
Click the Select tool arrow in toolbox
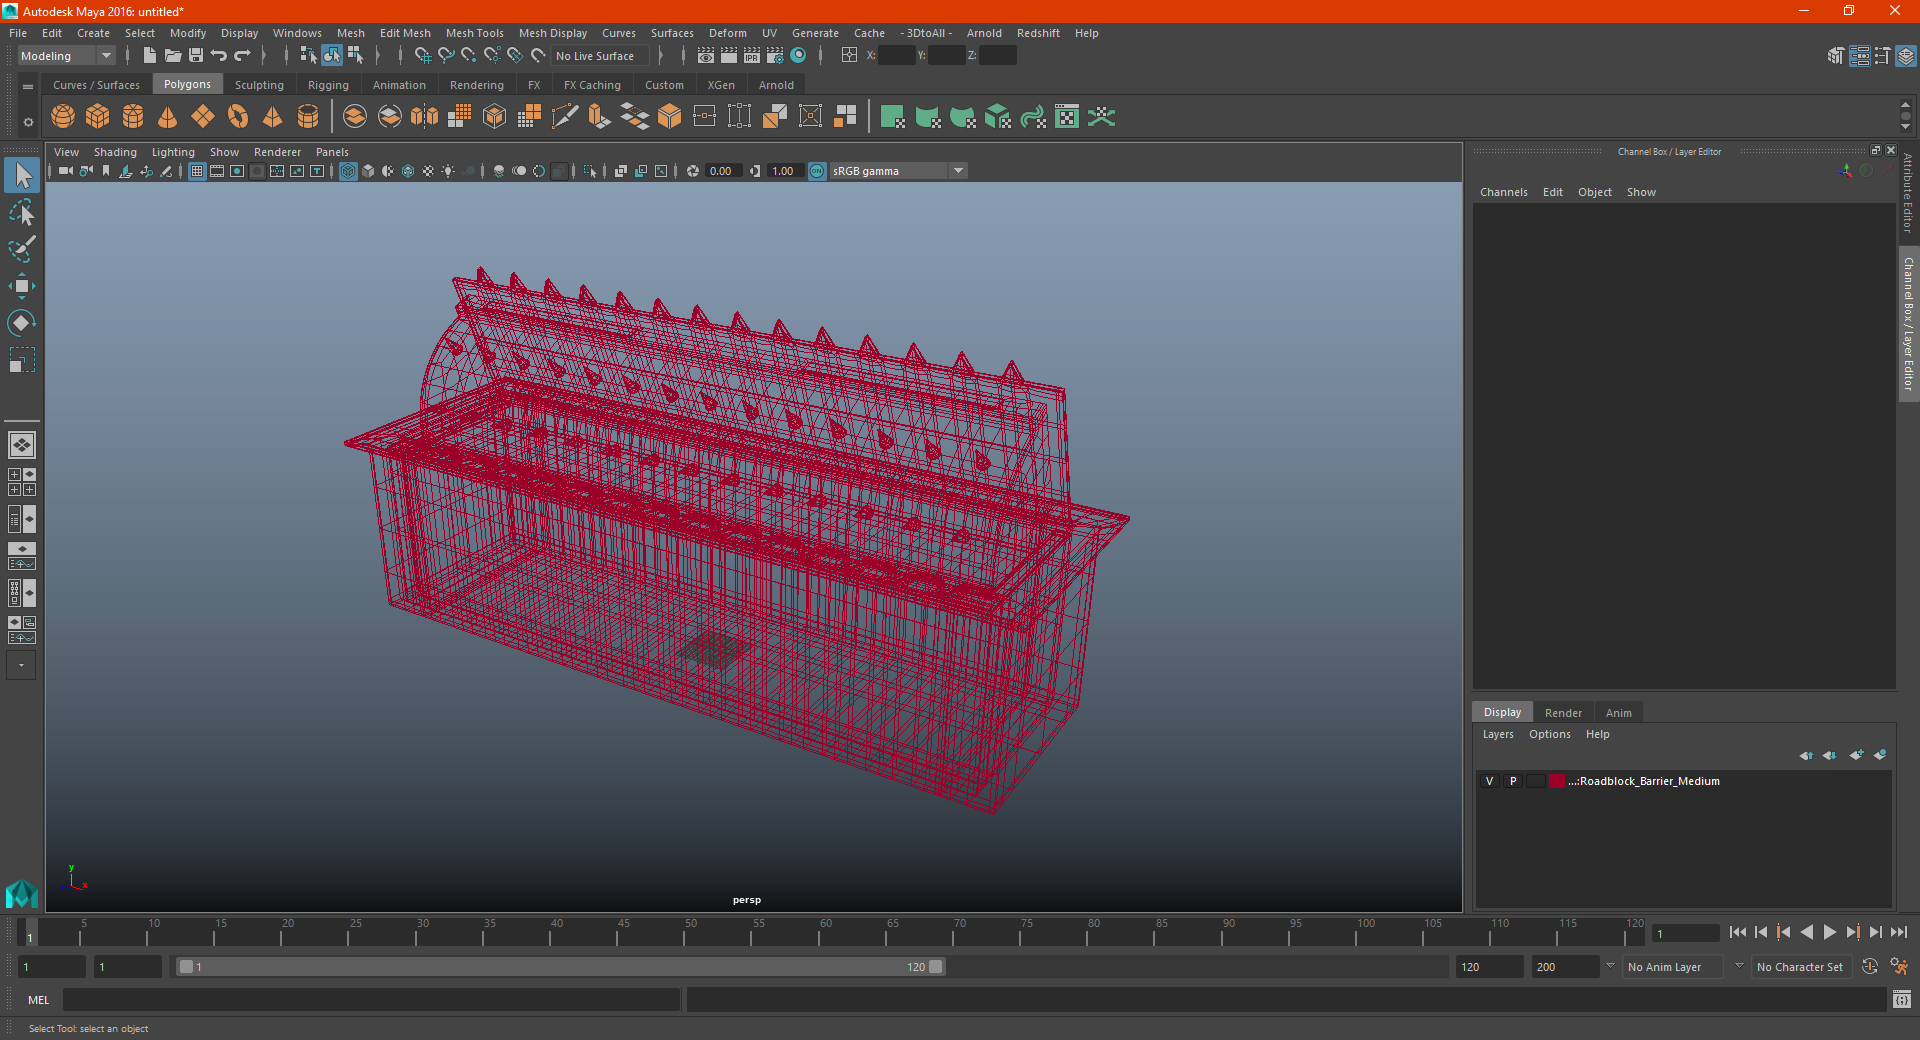[x=21, y=175]
